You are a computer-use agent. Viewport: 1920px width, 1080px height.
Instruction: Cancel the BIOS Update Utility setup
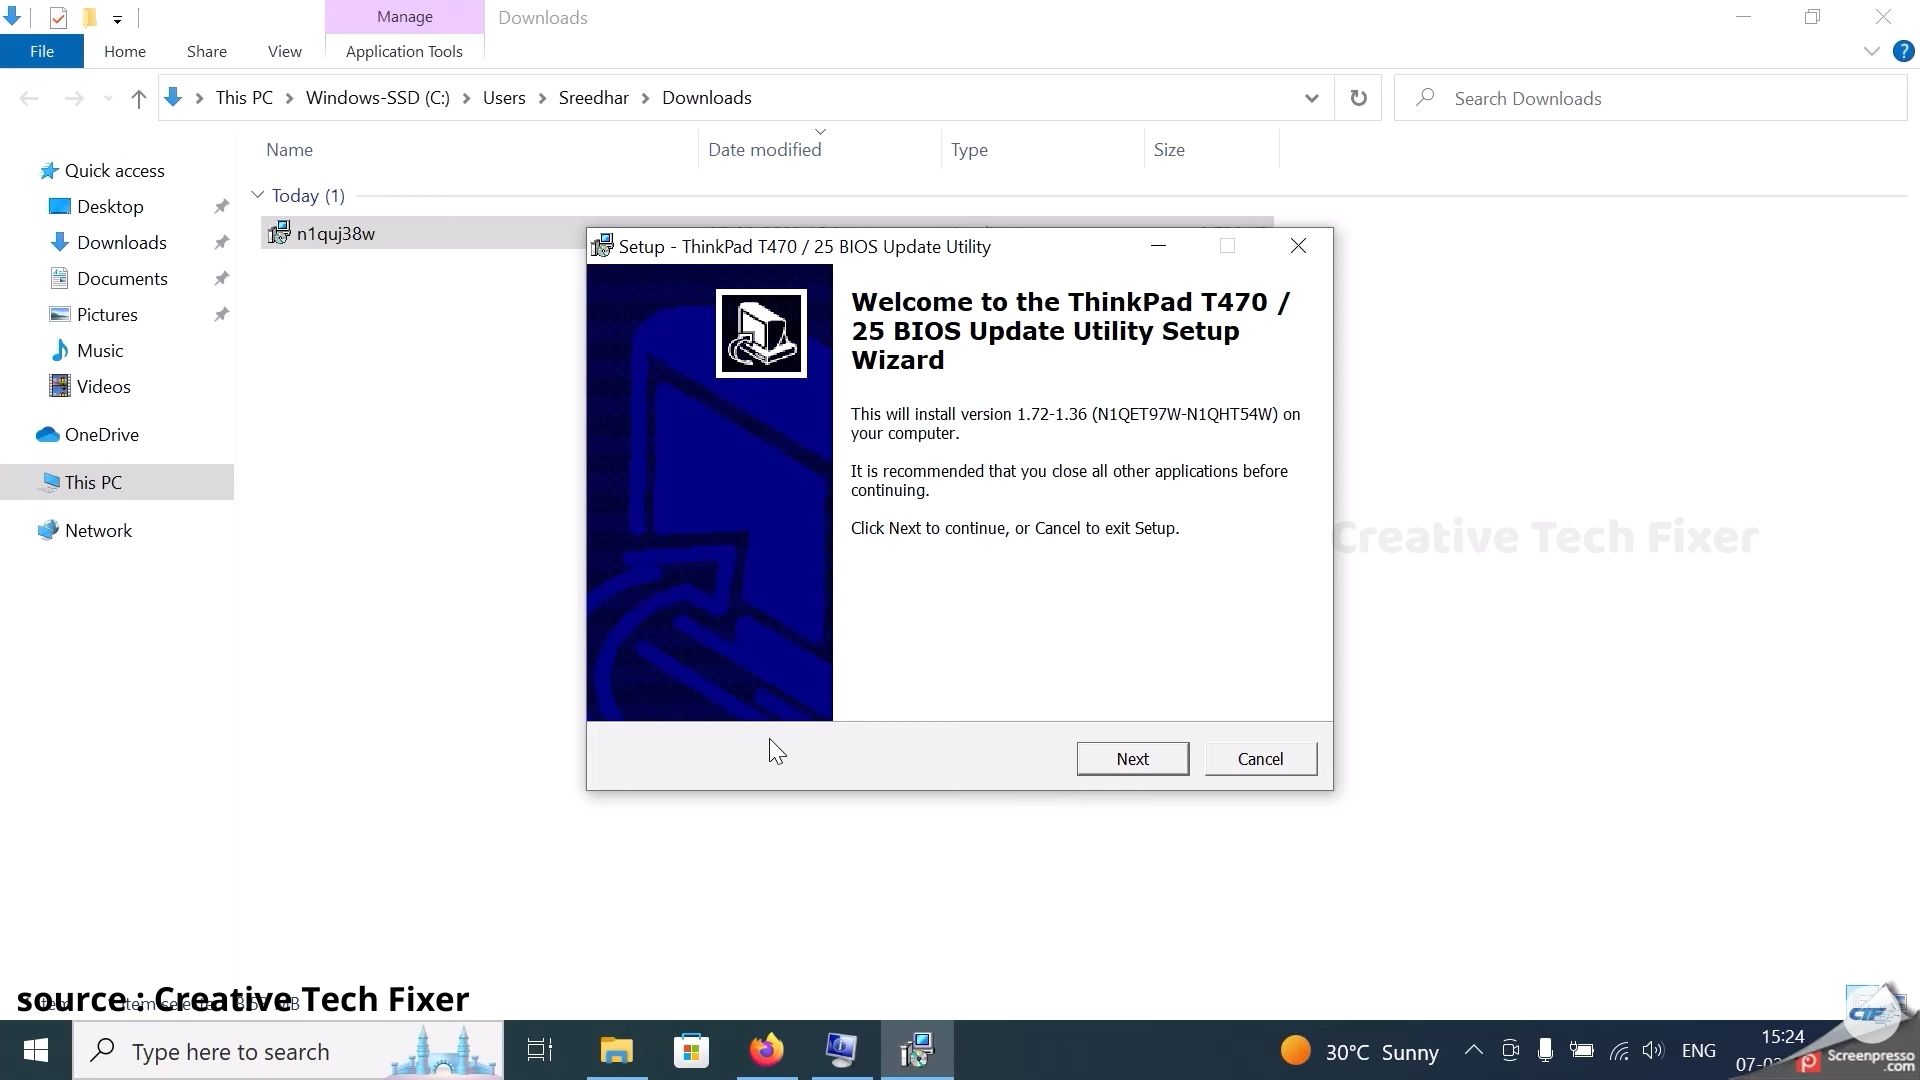pyautogui.click(x=1260, y=759)
